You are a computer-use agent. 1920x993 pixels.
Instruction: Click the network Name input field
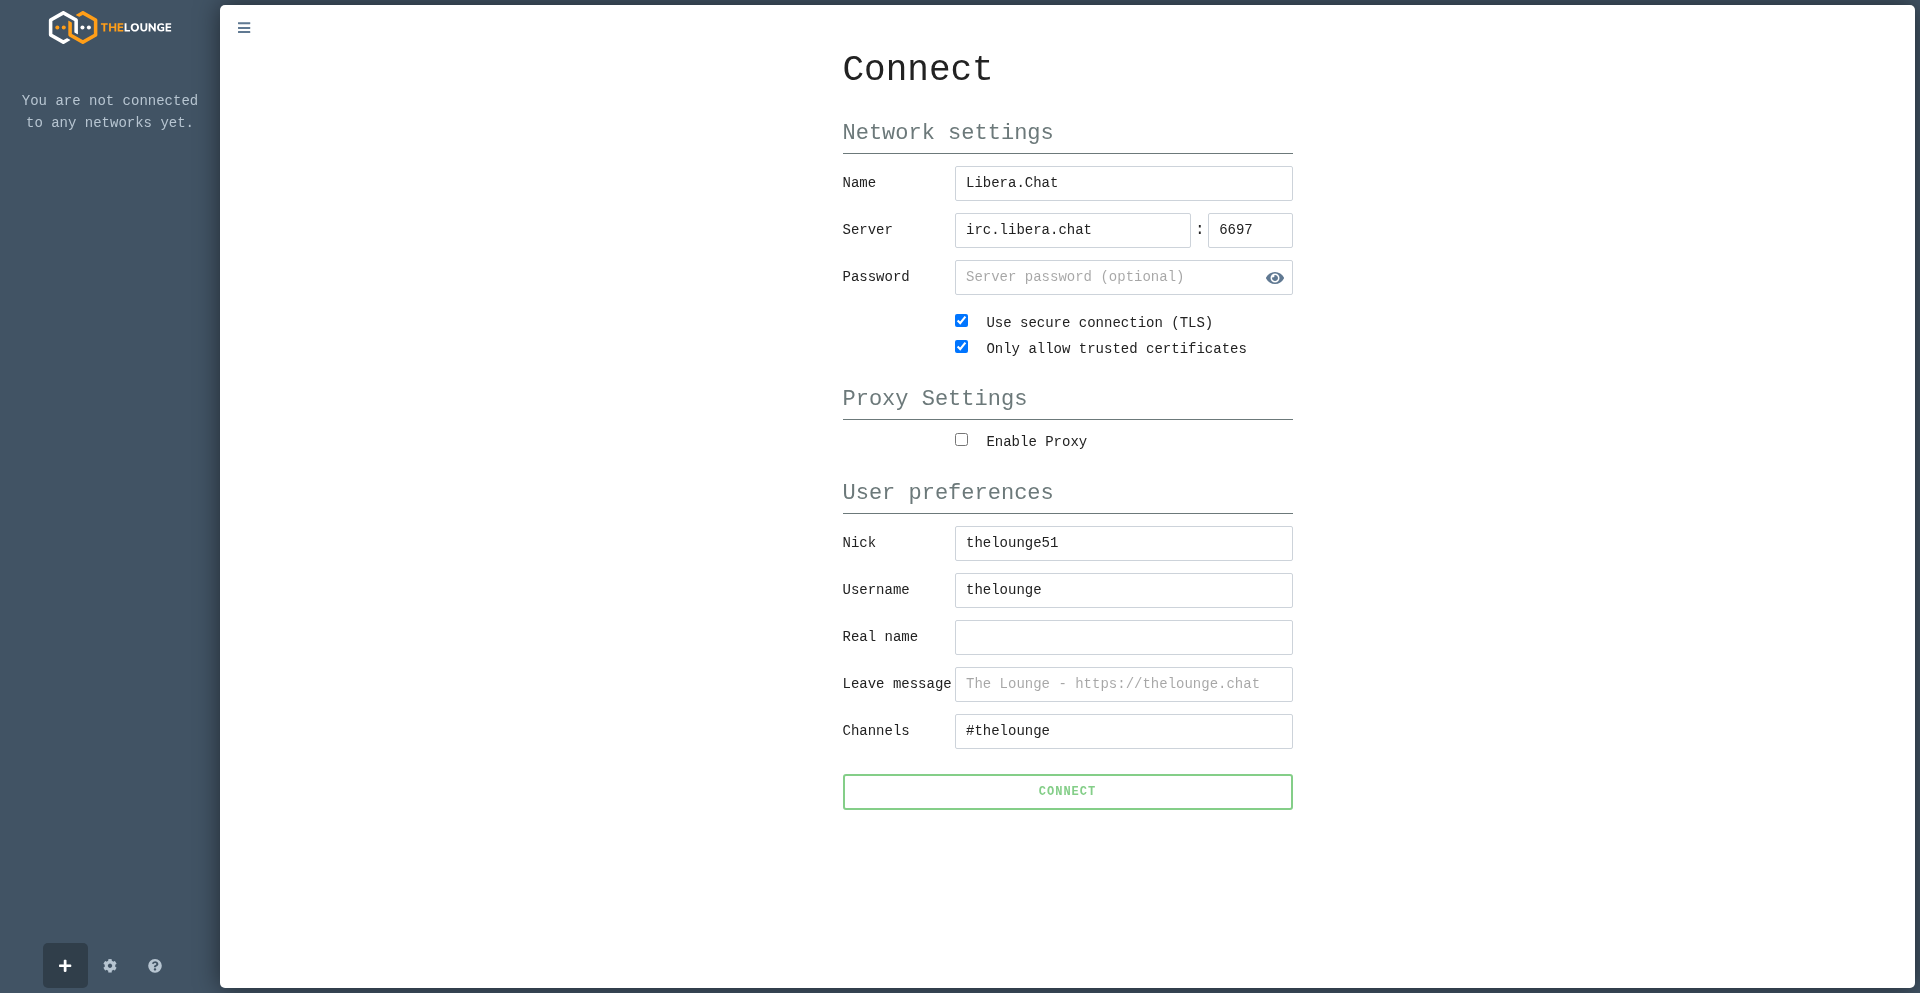pos(1122,183)
